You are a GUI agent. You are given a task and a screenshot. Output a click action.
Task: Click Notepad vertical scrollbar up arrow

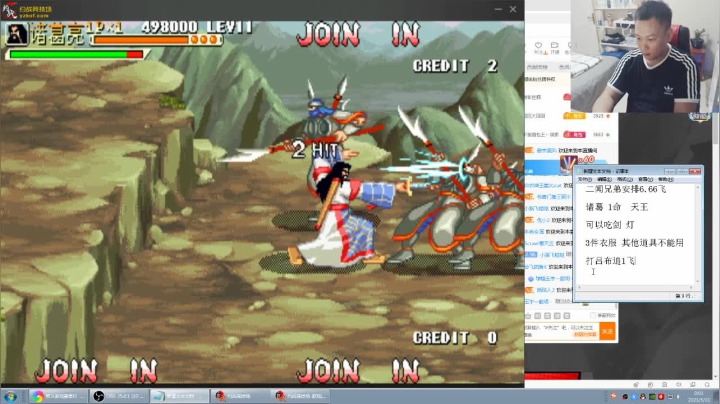tap(698, 187)
